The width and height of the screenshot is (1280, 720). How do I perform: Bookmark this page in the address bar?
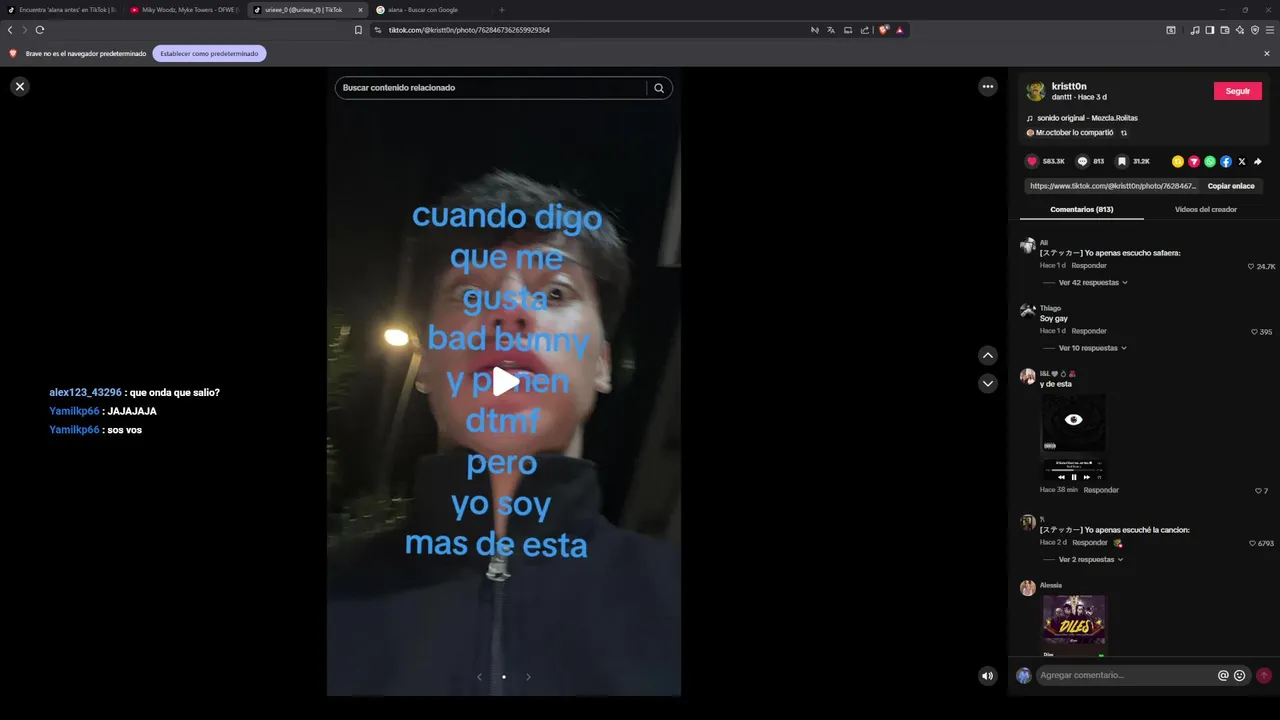point(358,30)
